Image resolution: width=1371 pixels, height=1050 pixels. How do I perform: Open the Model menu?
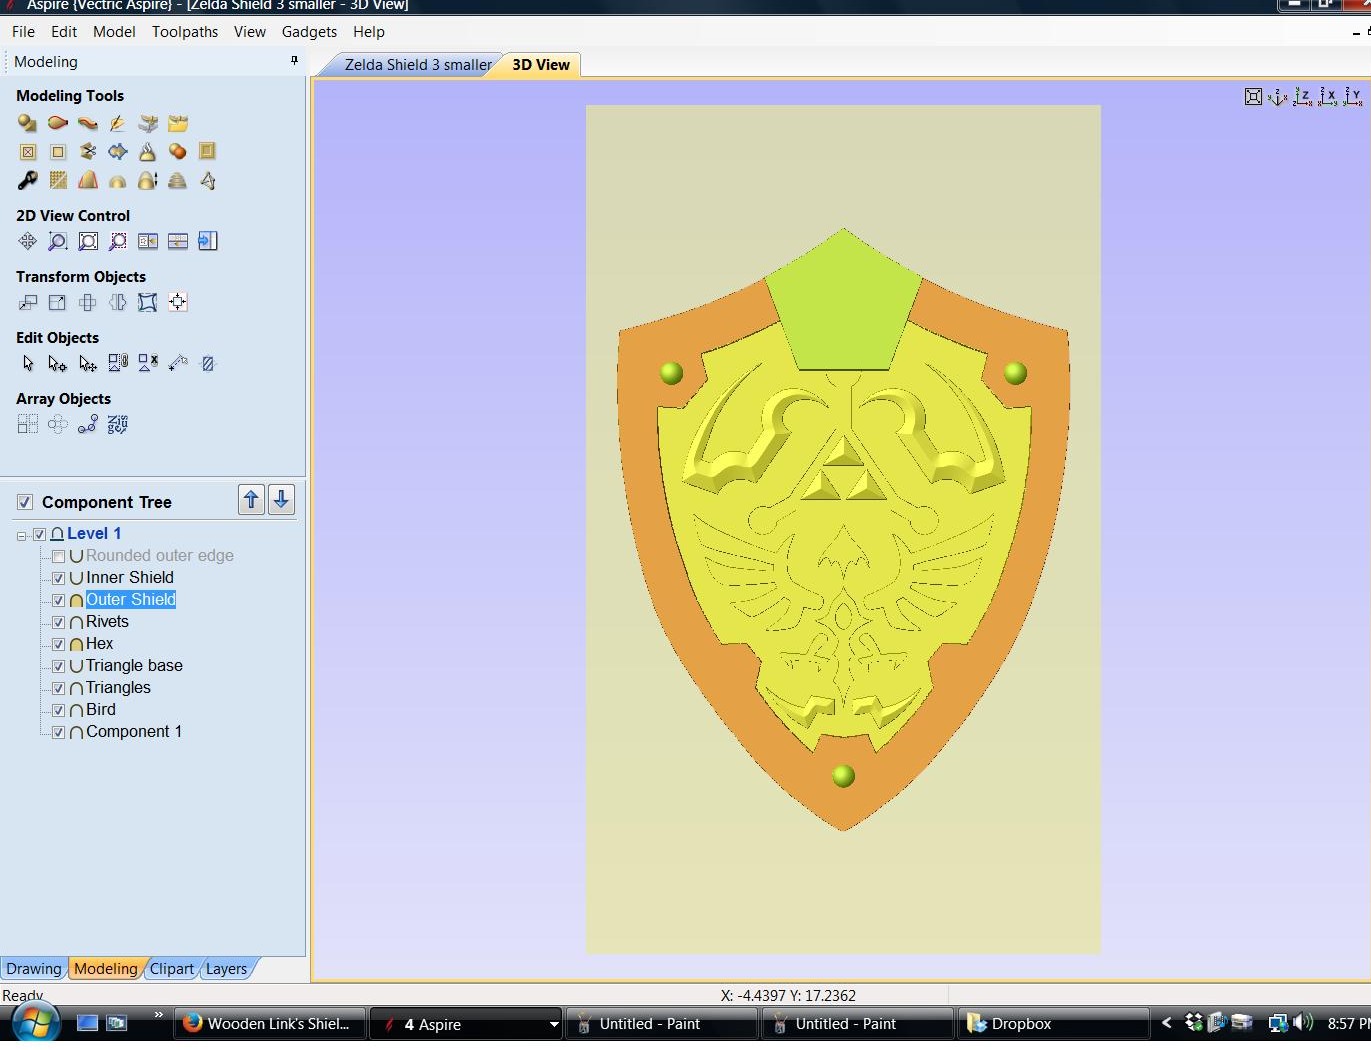tap(114, 32)
